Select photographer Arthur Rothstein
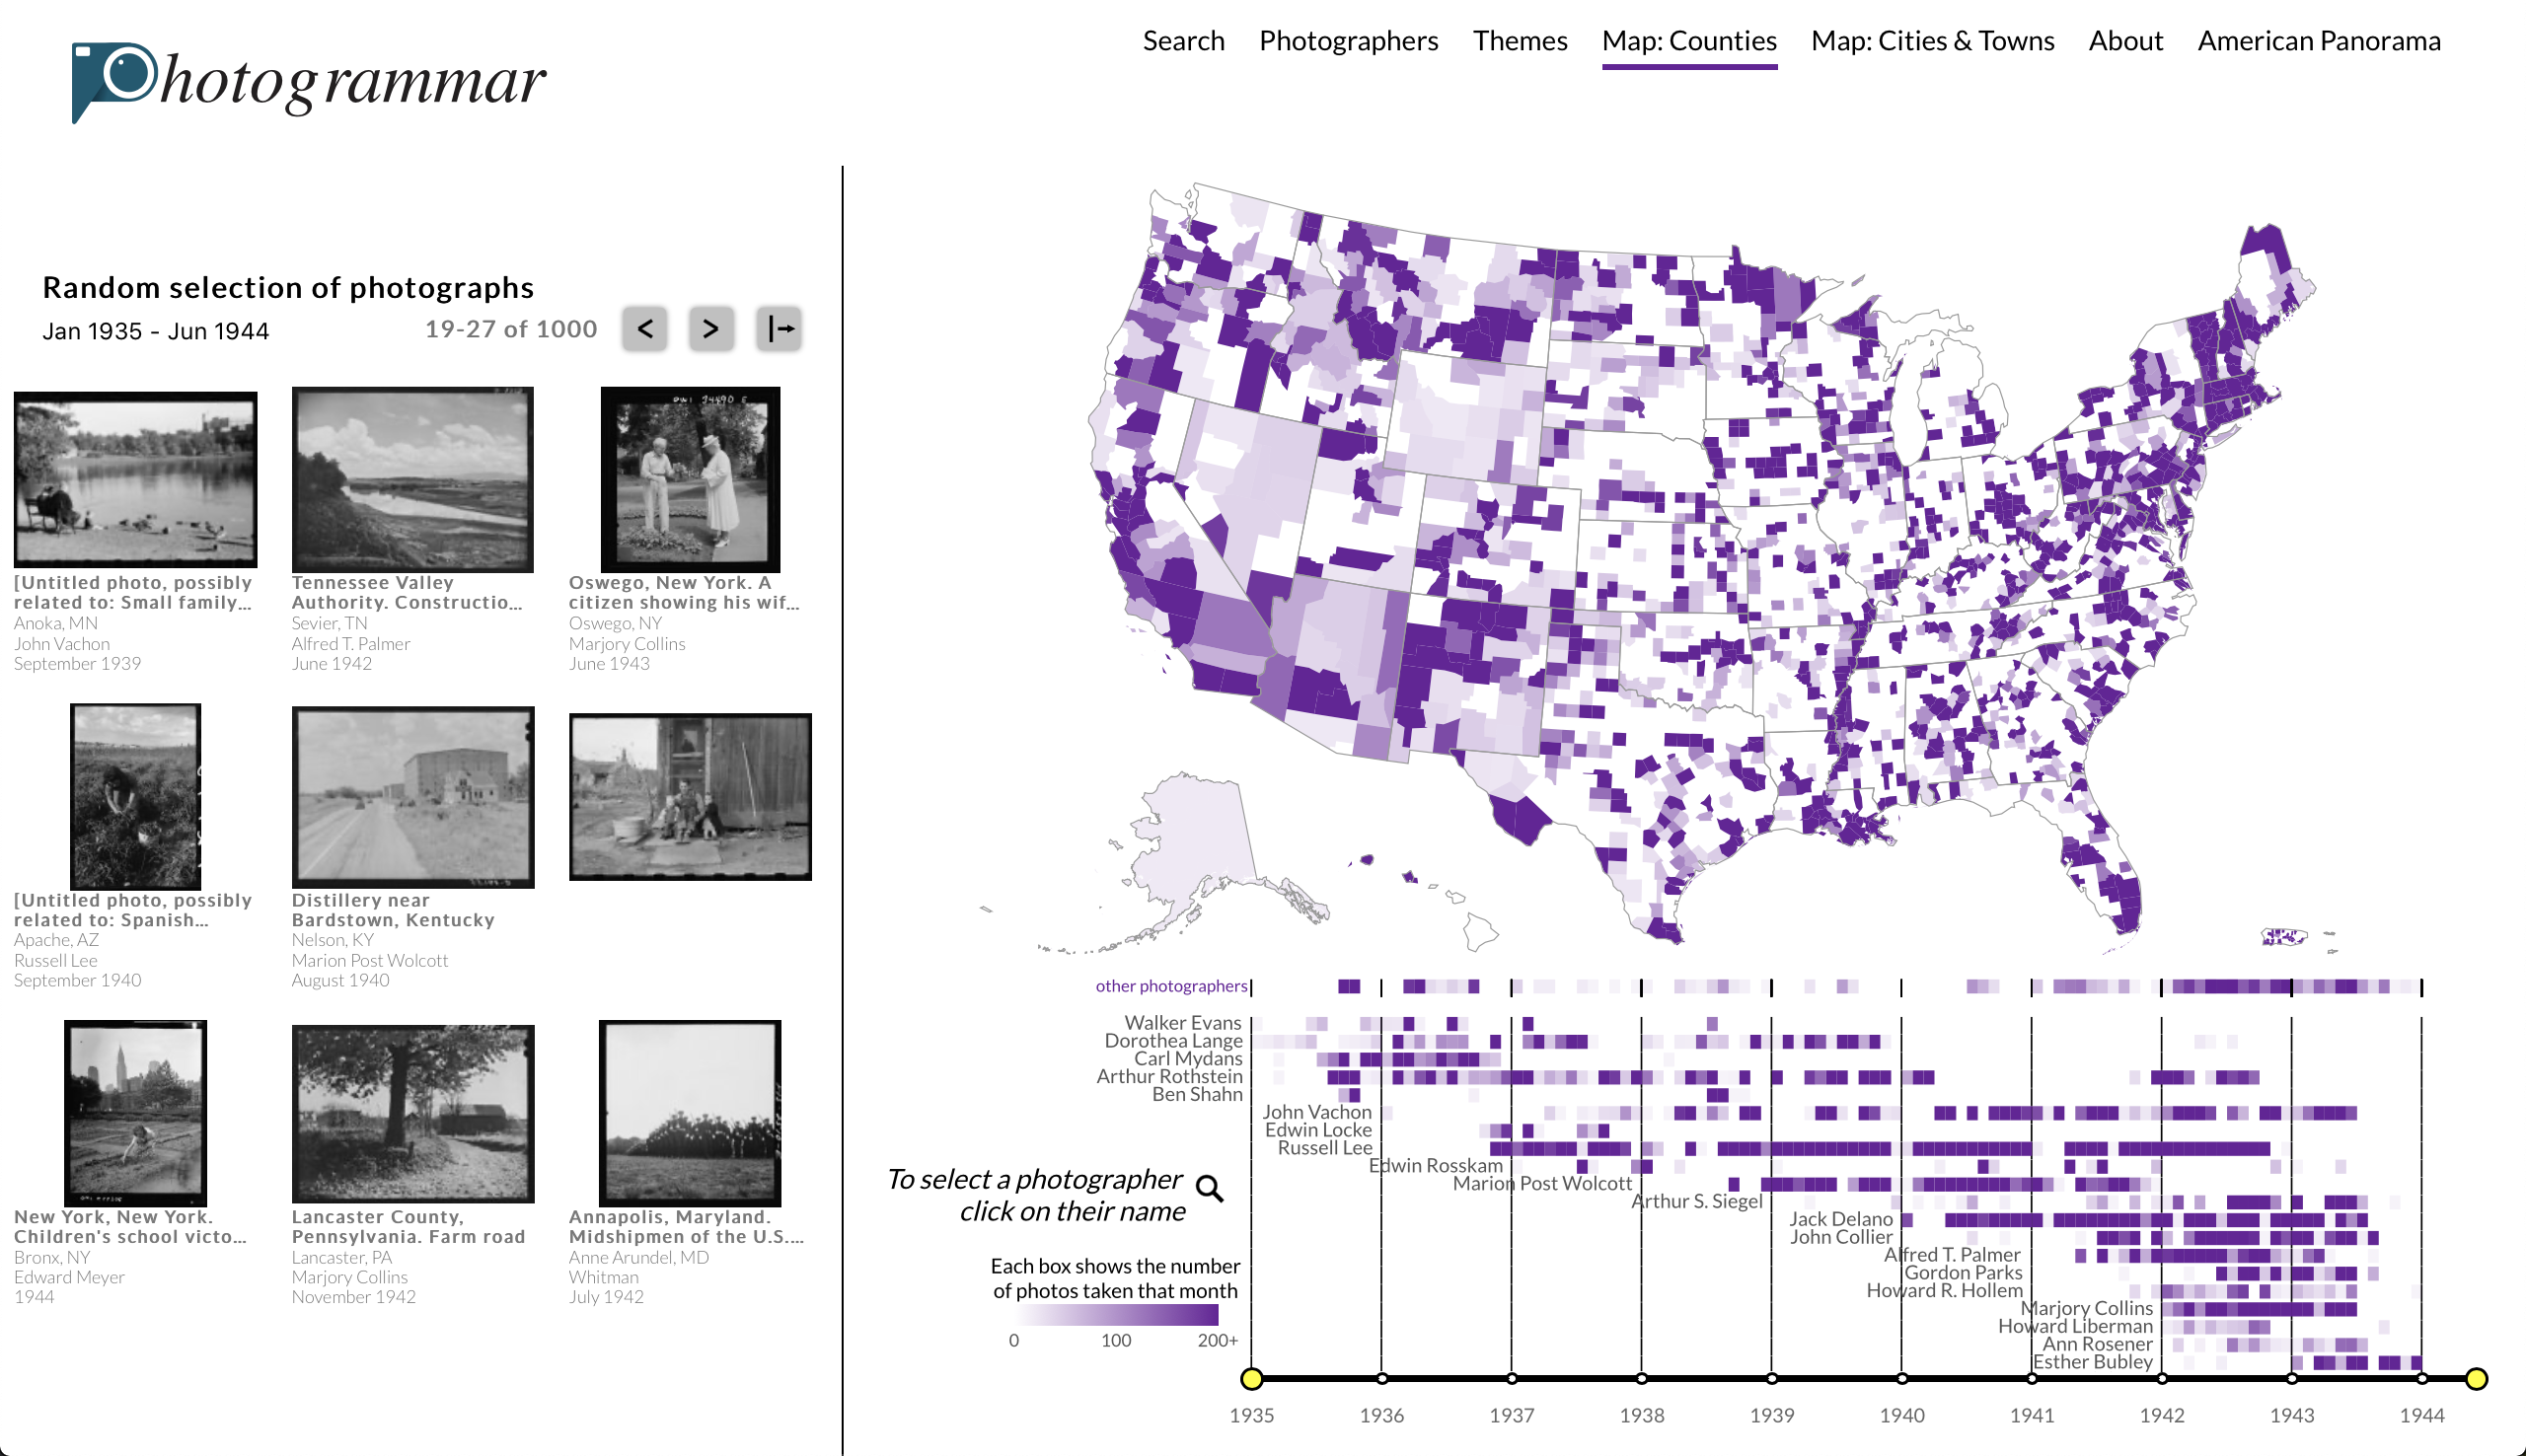This screenshot has width=2526, height=1456. [x=1169, y=1076]
